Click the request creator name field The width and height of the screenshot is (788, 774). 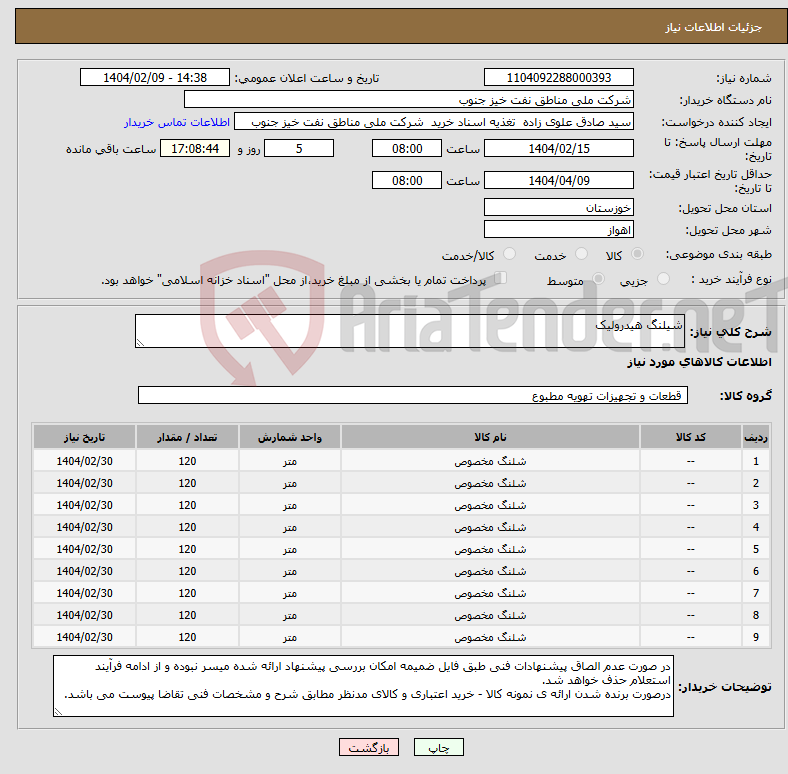(434, 122)
